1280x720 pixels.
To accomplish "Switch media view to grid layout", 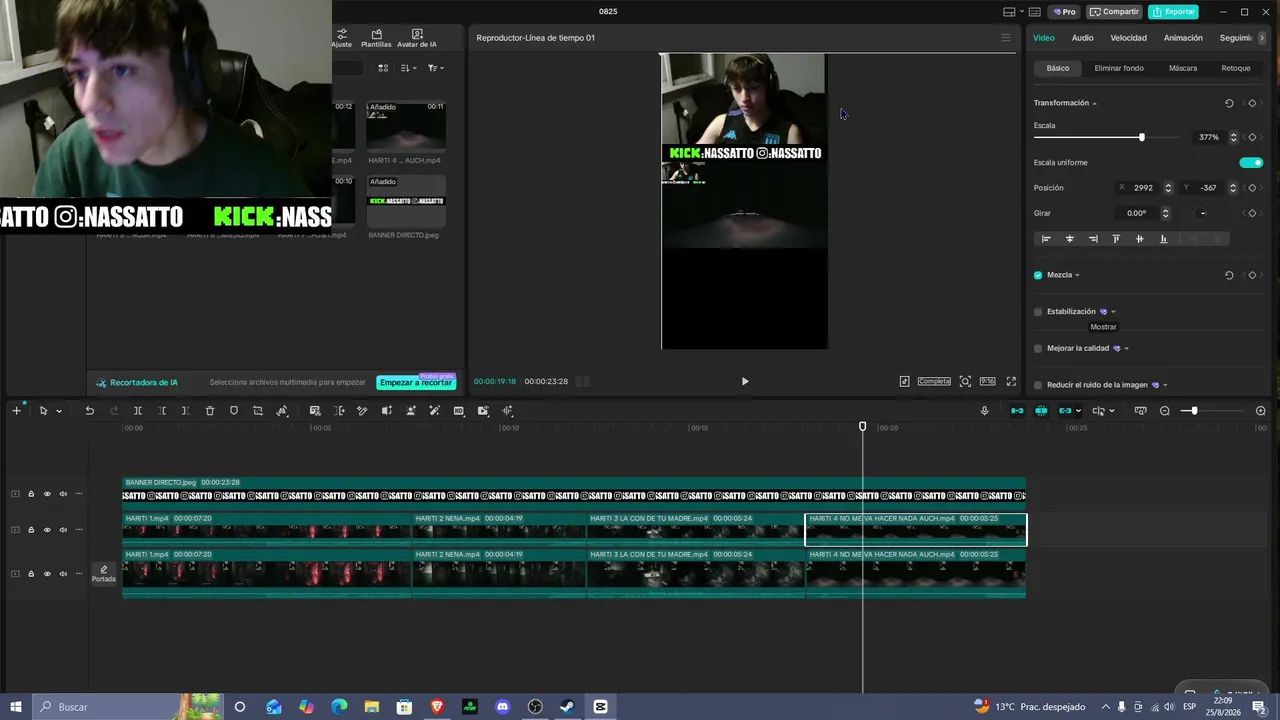I will (x=383, y=68).
